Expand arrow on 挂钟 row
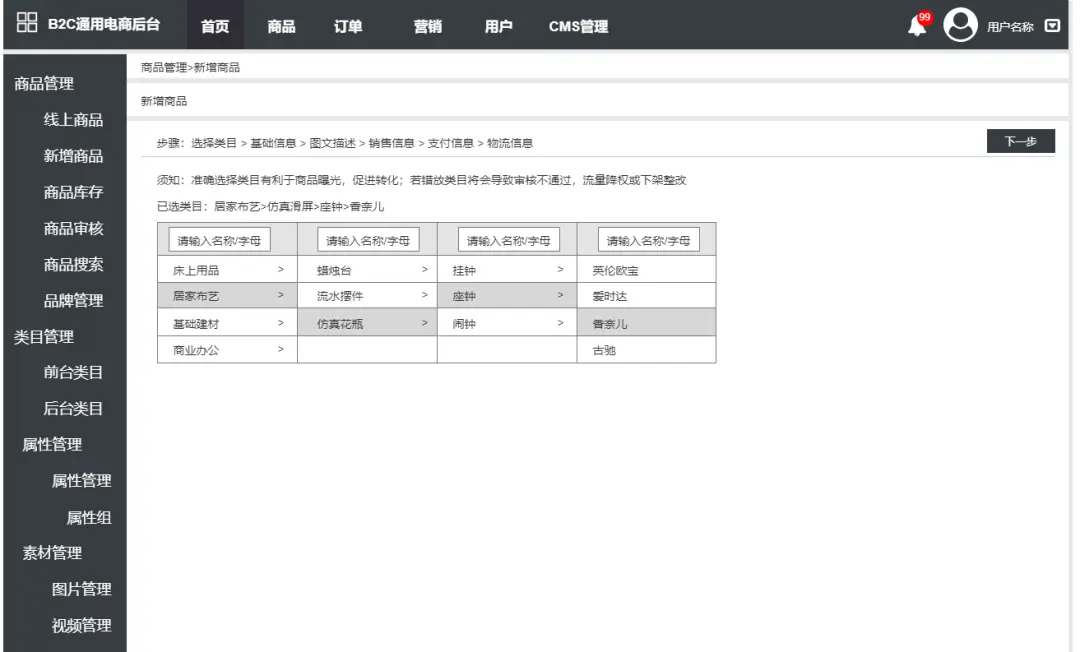Viewport: 1080px width, 652px height. pos(560,269)
